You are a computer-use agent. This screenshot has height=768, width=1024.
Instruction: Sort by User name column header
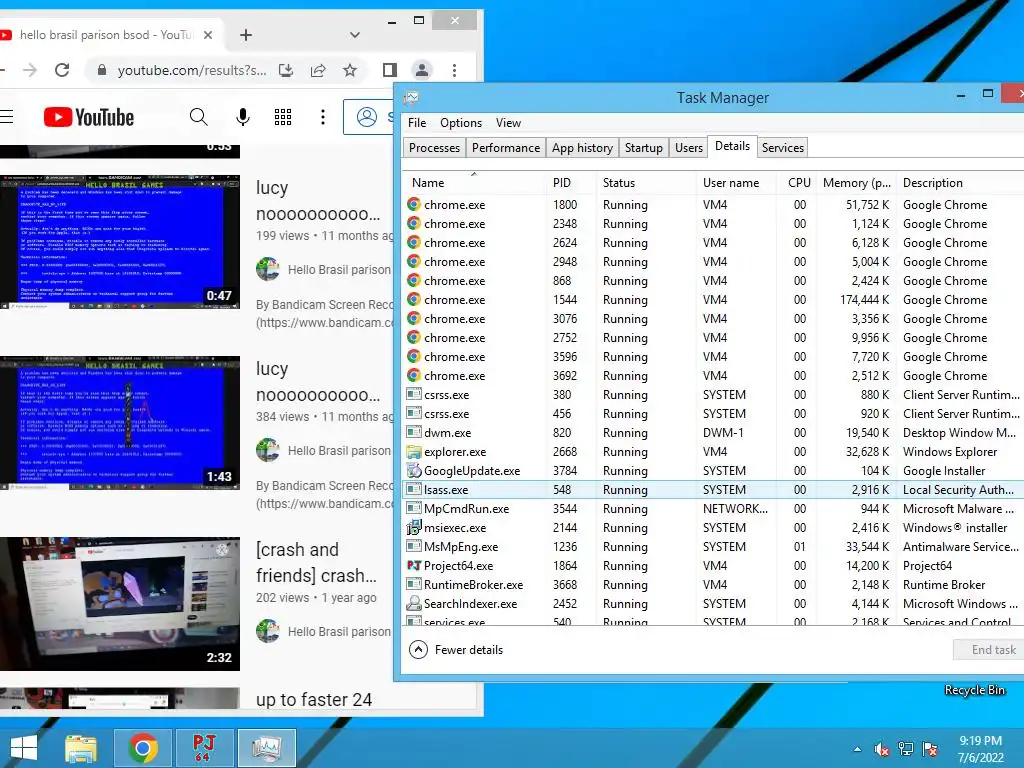tap(737, 183)
